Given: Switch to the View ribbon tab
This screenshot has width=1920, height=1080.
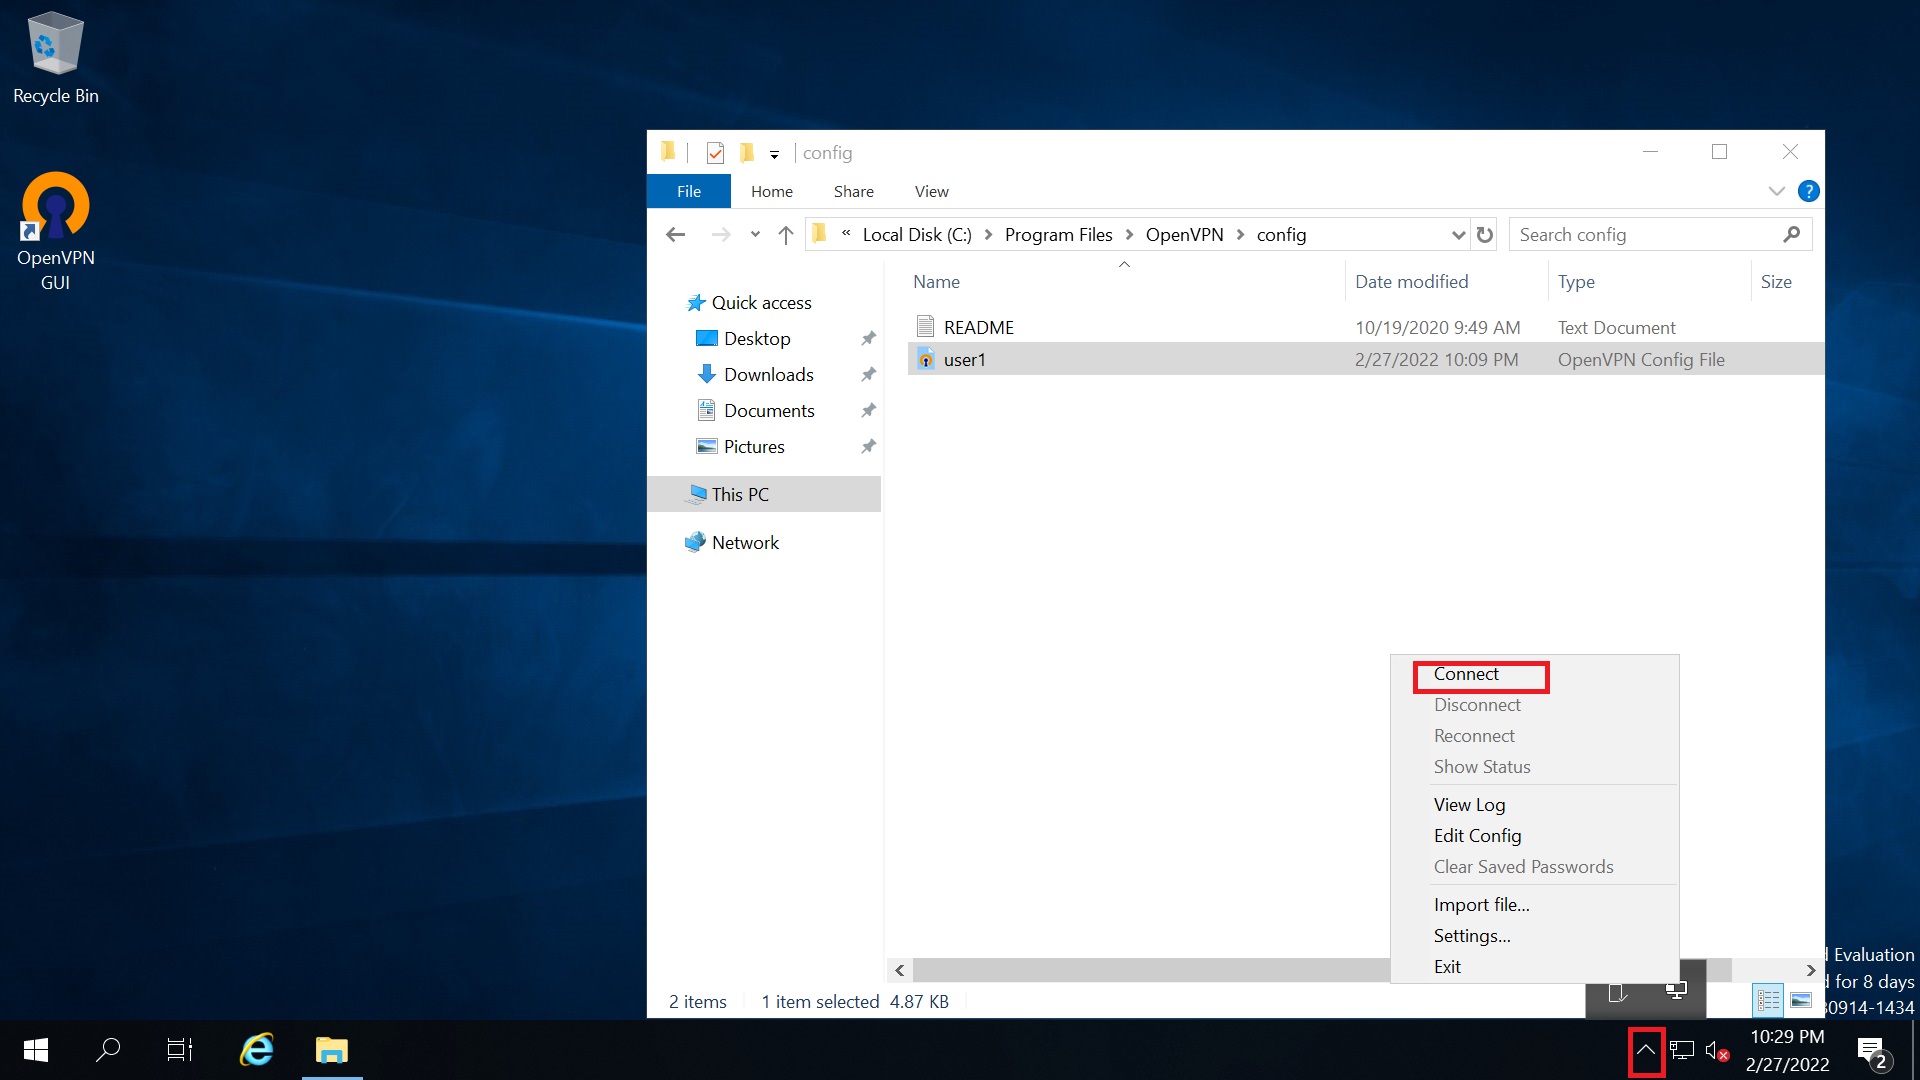Looking at the screenshot, I should tap(932, 191).
